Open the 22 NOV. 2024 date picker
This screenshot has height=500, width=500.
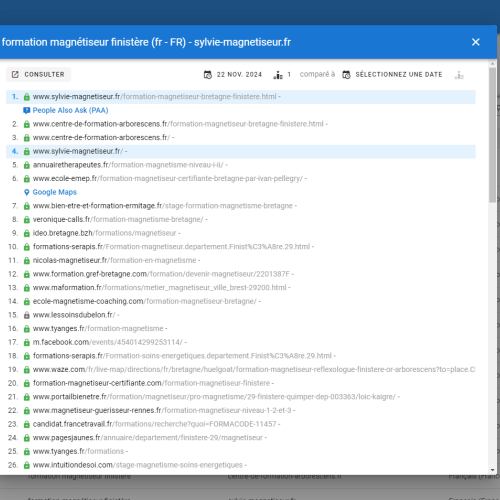(239, 74)
